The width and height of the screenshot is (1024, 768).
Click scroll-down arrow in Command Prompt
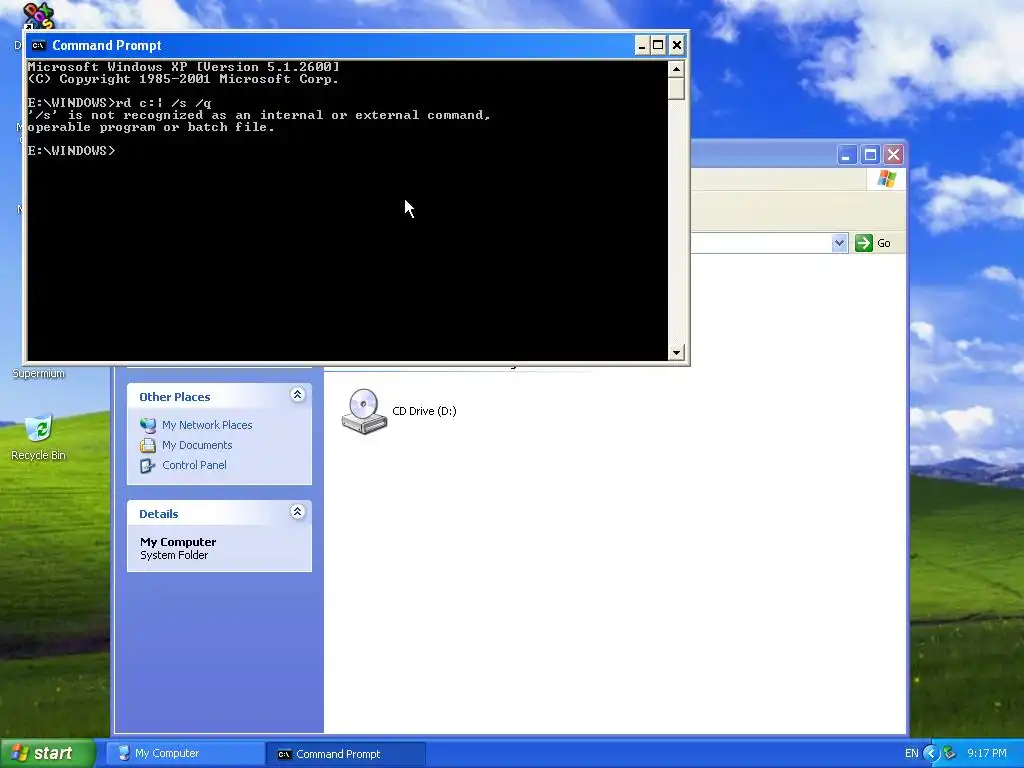click(676, 353)
